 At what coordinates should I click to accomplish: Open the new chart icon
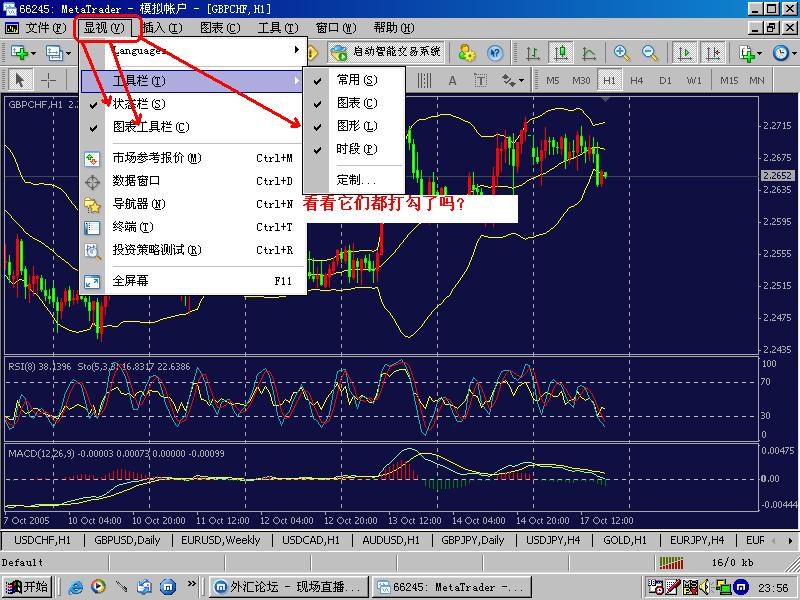coord(19,53)
